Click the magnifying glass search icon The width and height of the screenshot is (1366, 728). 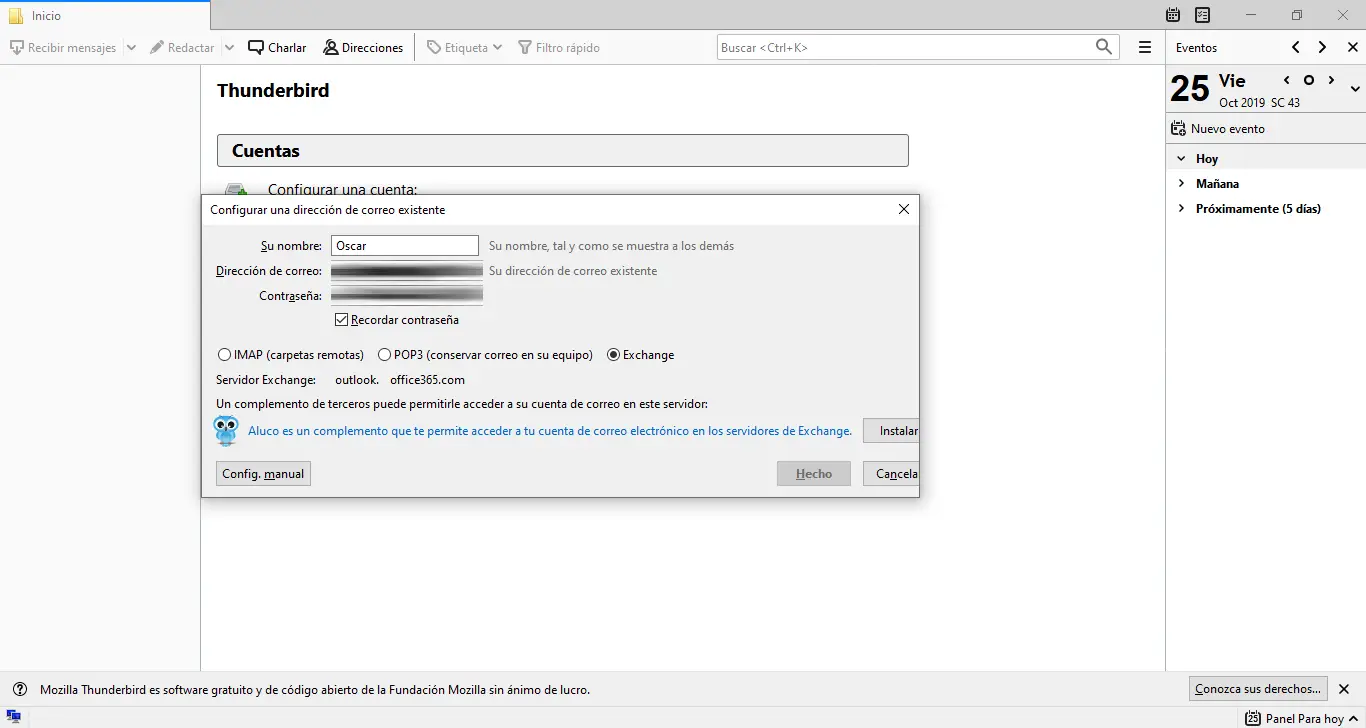tap(1104, 47)
